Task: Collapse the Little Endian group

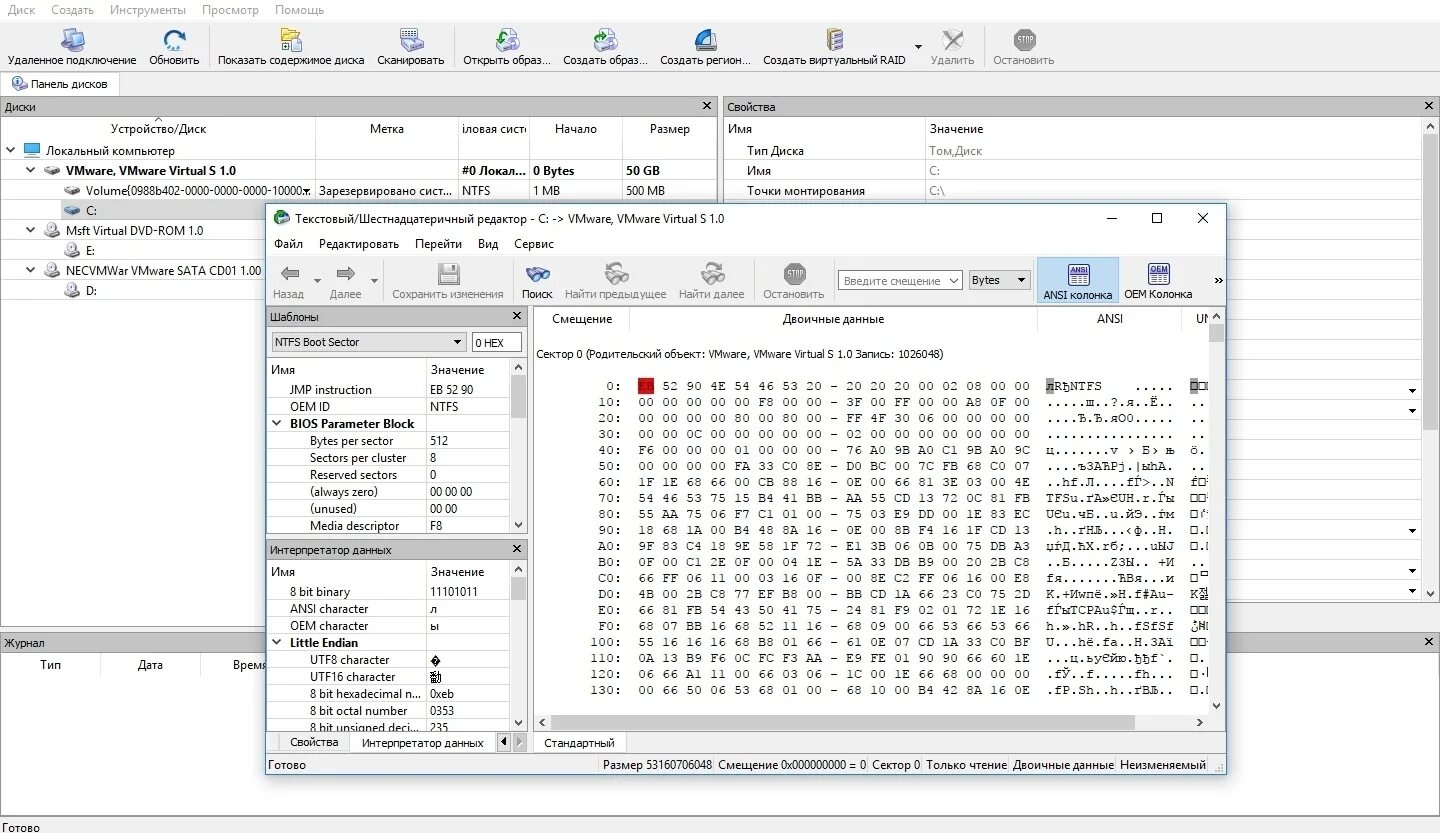Action: pyautogui.click(x=277, y=642)
